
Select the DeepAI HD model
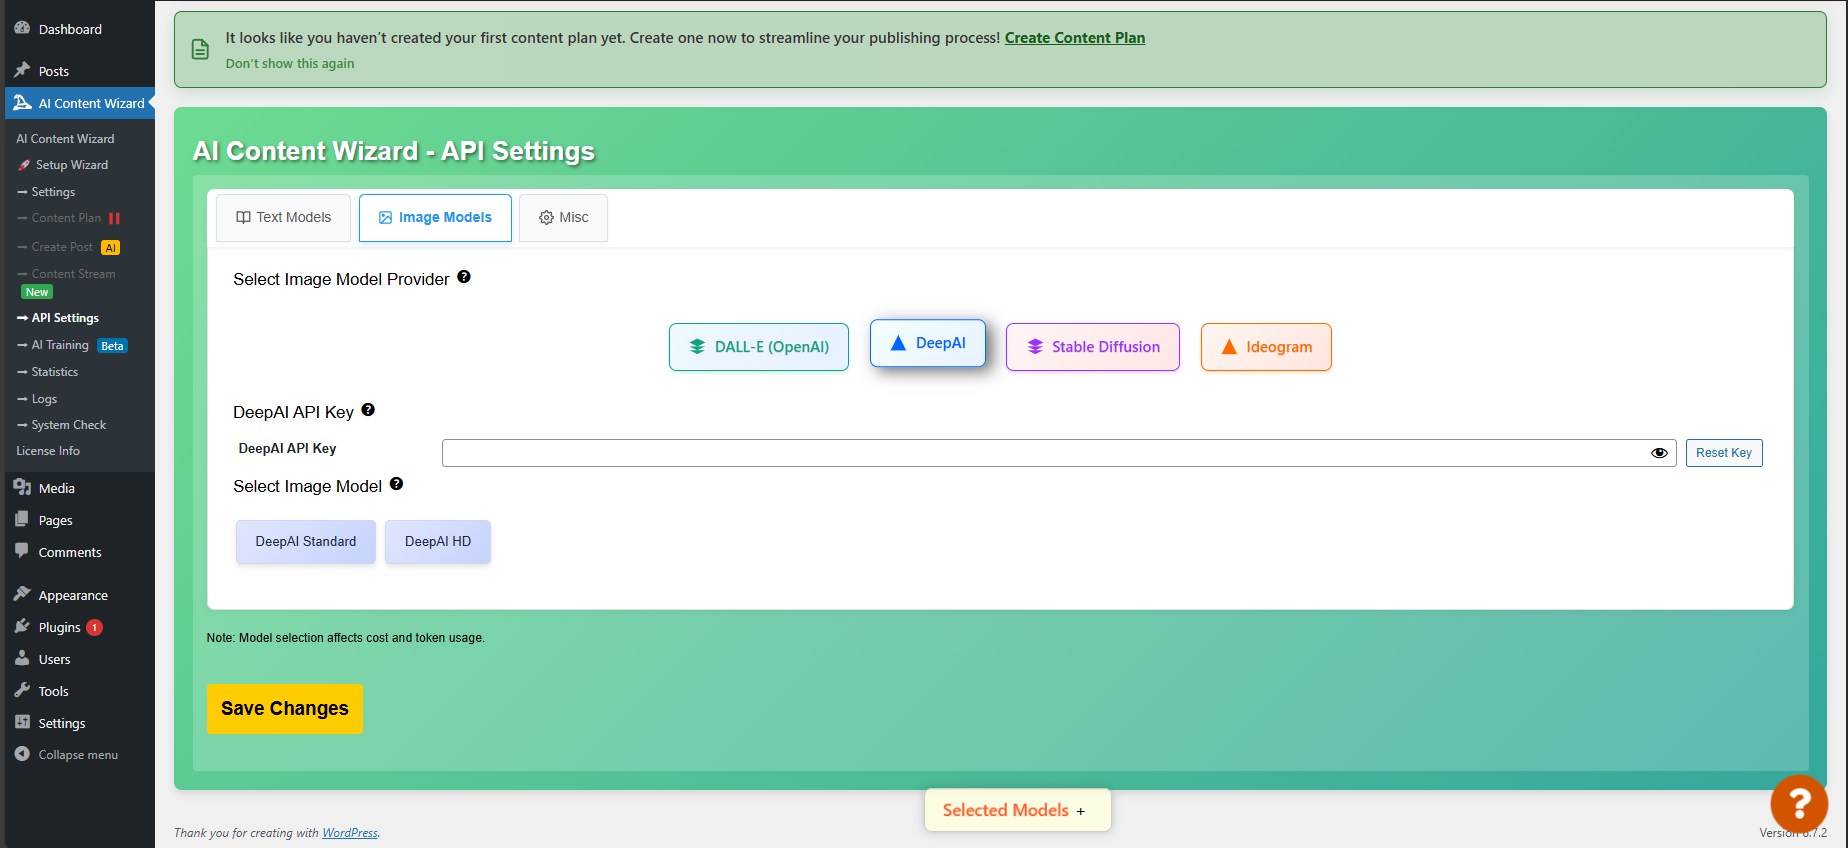click(x=438, y=542)
